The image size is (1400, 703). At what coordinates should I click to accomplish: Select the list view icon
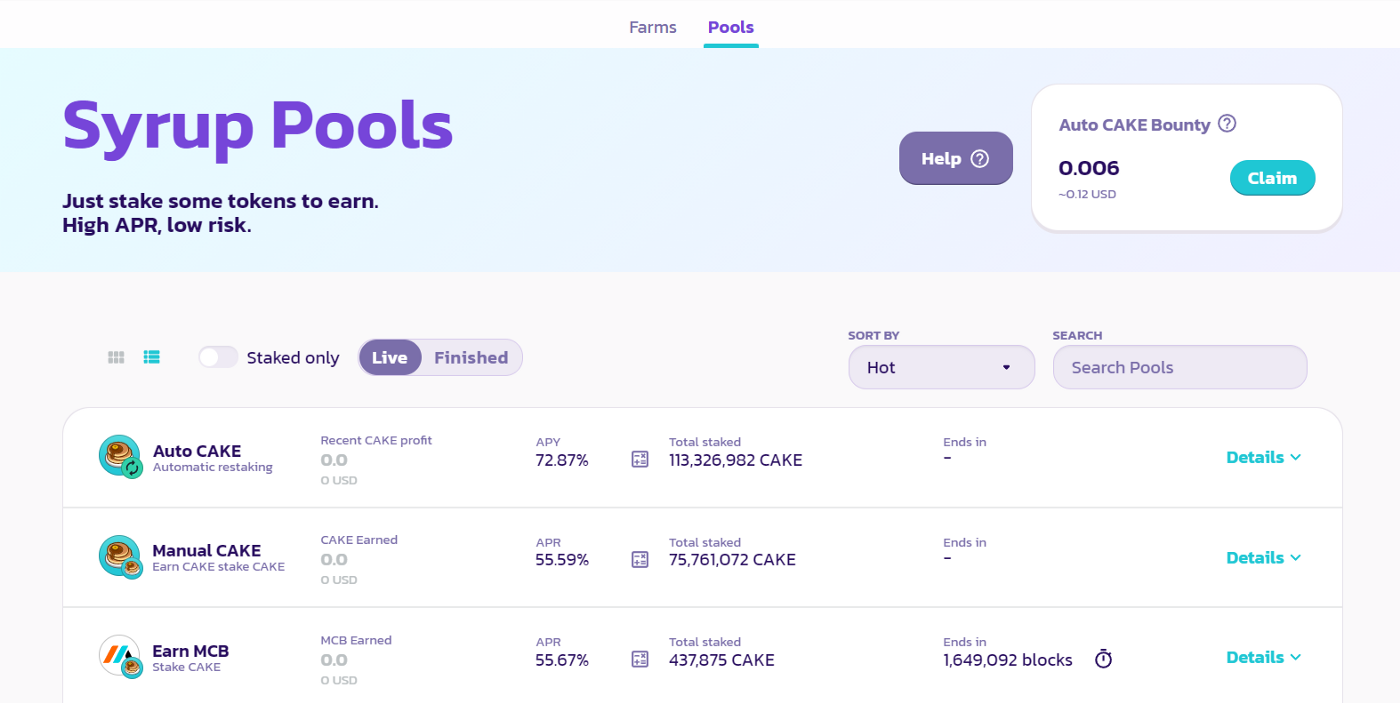[152, 357]
